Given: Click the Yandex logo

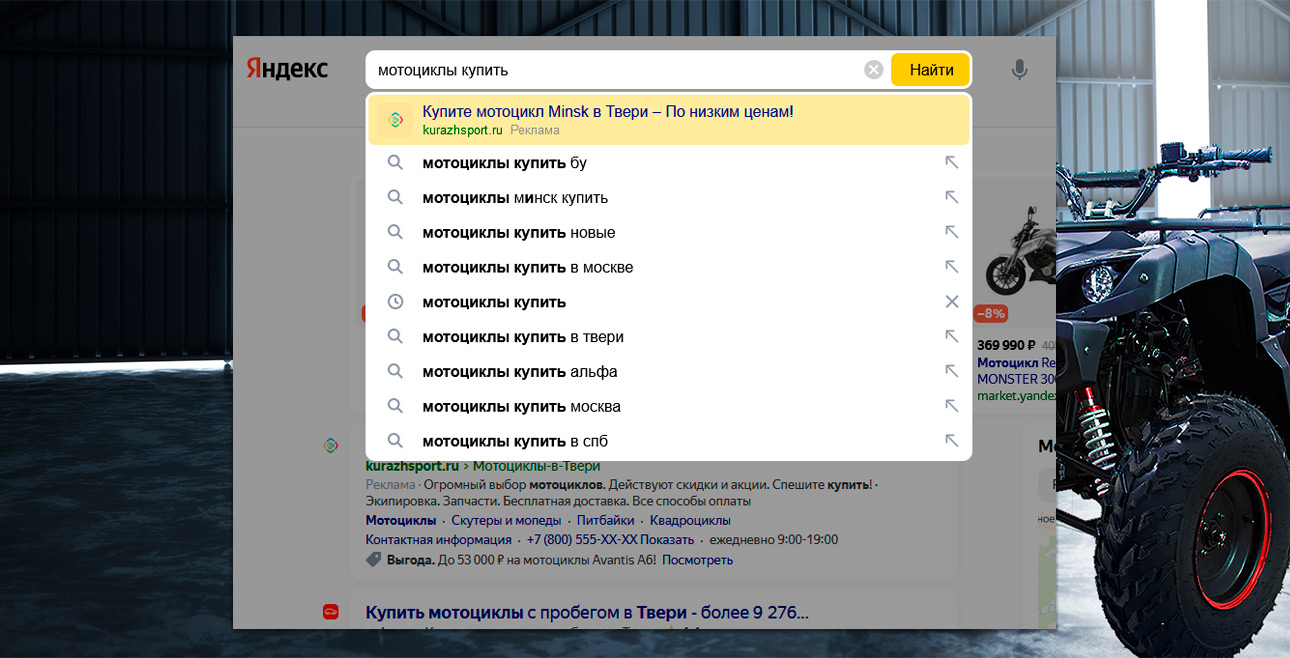Looking at the screenshot, I should coord(287,69).
